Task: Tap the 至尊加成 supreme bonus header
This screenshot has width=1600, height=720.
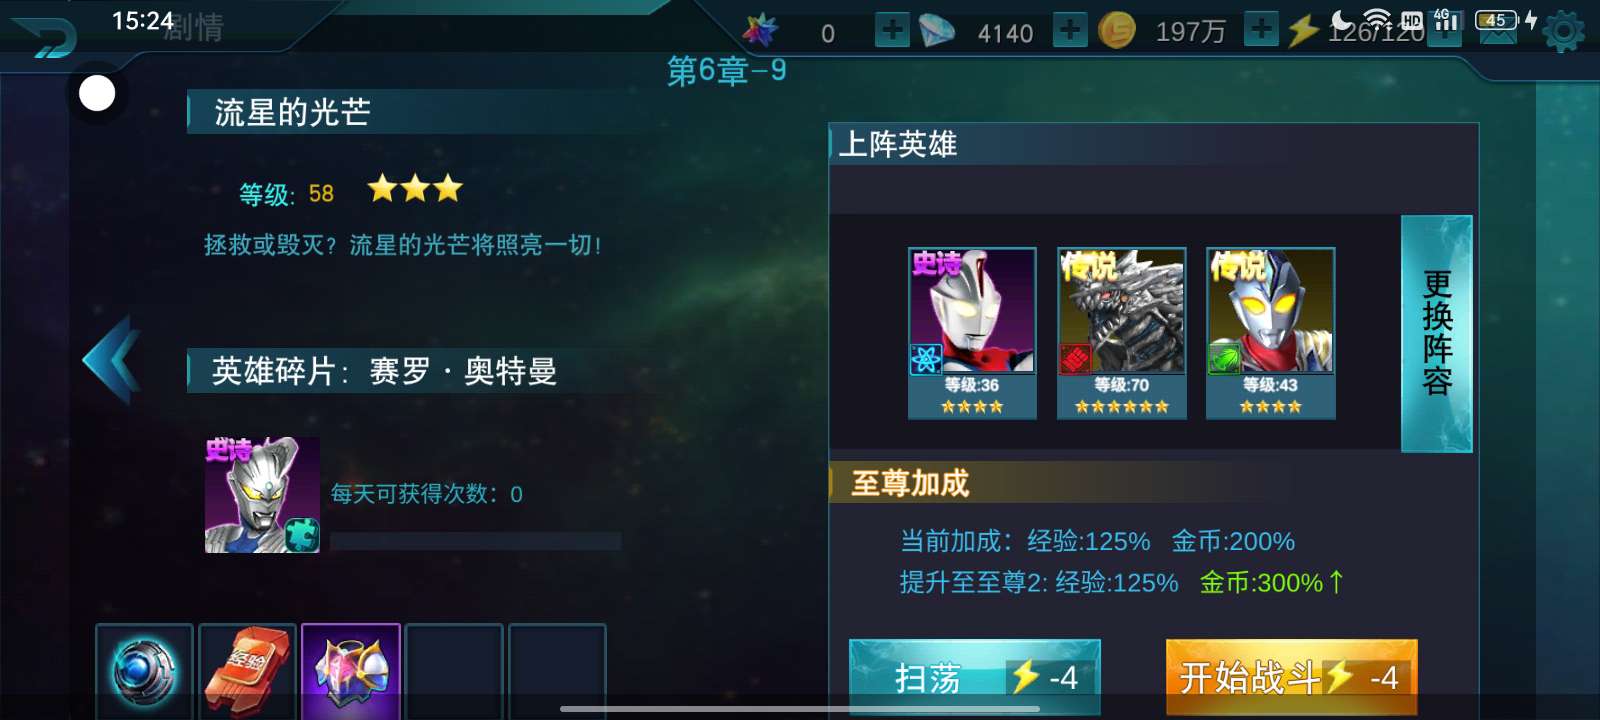Action: click(x=910, y=483)
